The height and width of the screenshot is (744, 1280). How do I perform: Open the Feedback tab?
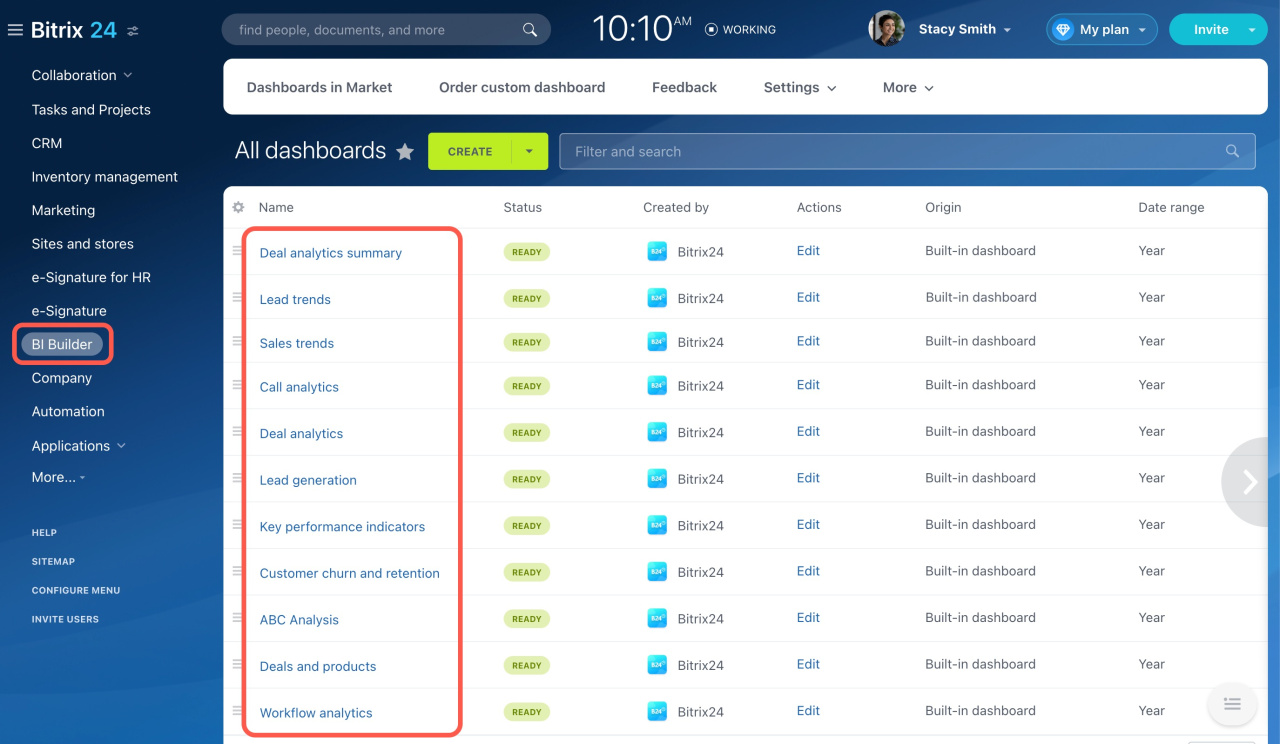684,88
